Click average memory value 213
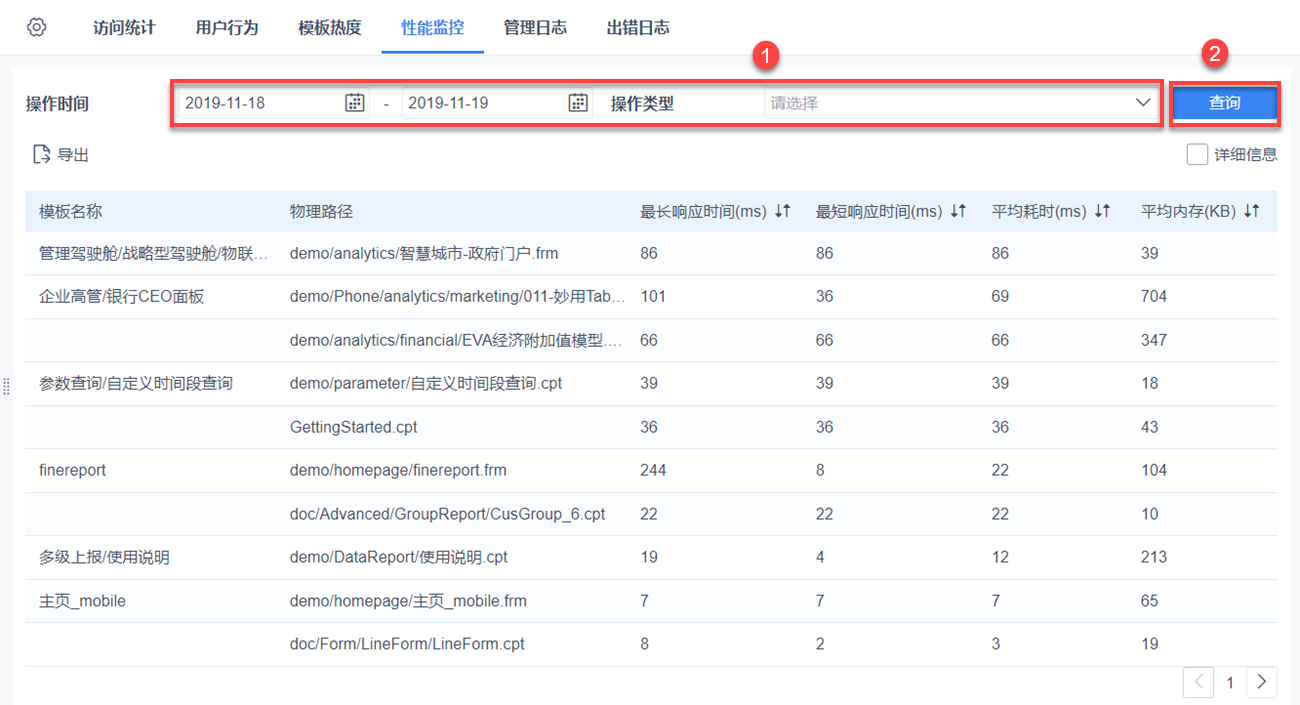 (x=1154, y=557)
